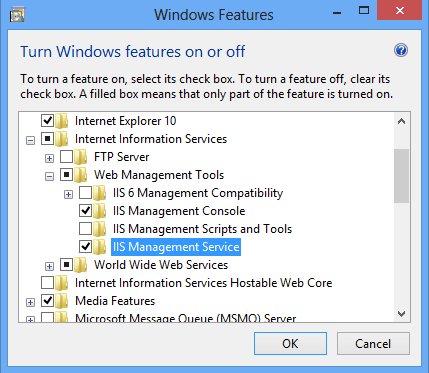Viewport: 429px width, 373px height.
Task: Minimize the Windows Features window
Action: (x=337, y=12)
